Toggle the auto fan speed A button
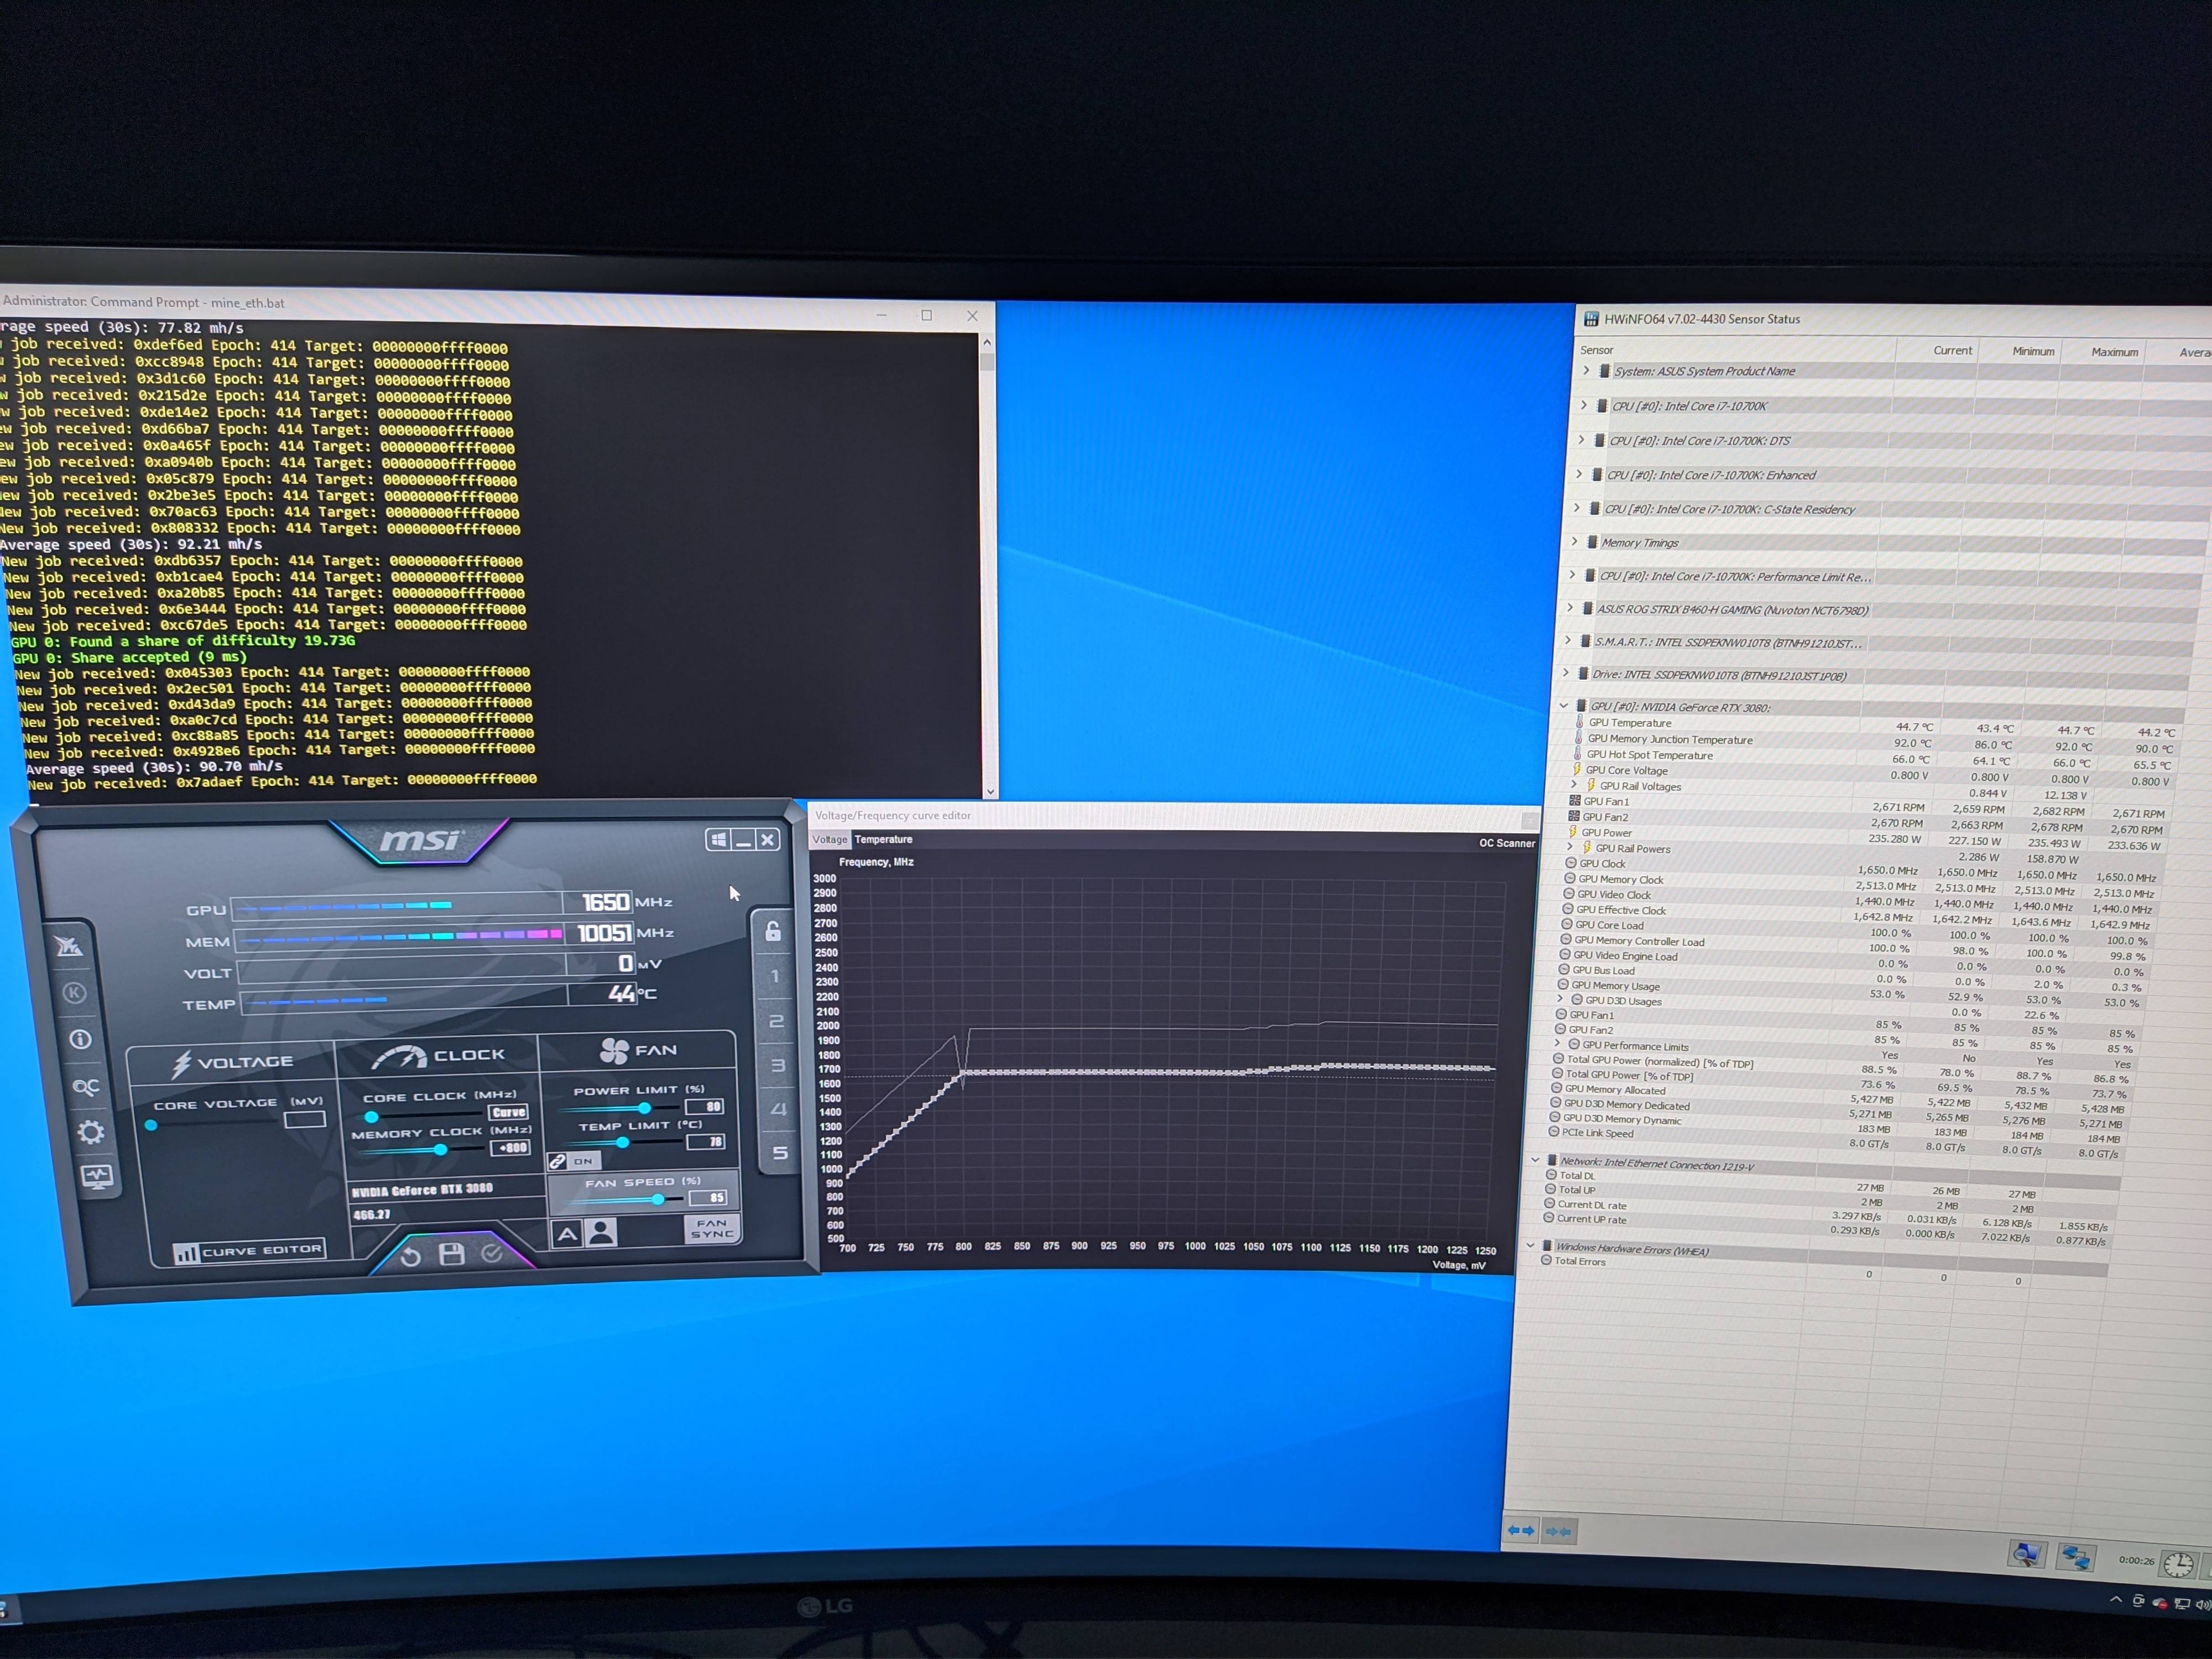 567,1234
